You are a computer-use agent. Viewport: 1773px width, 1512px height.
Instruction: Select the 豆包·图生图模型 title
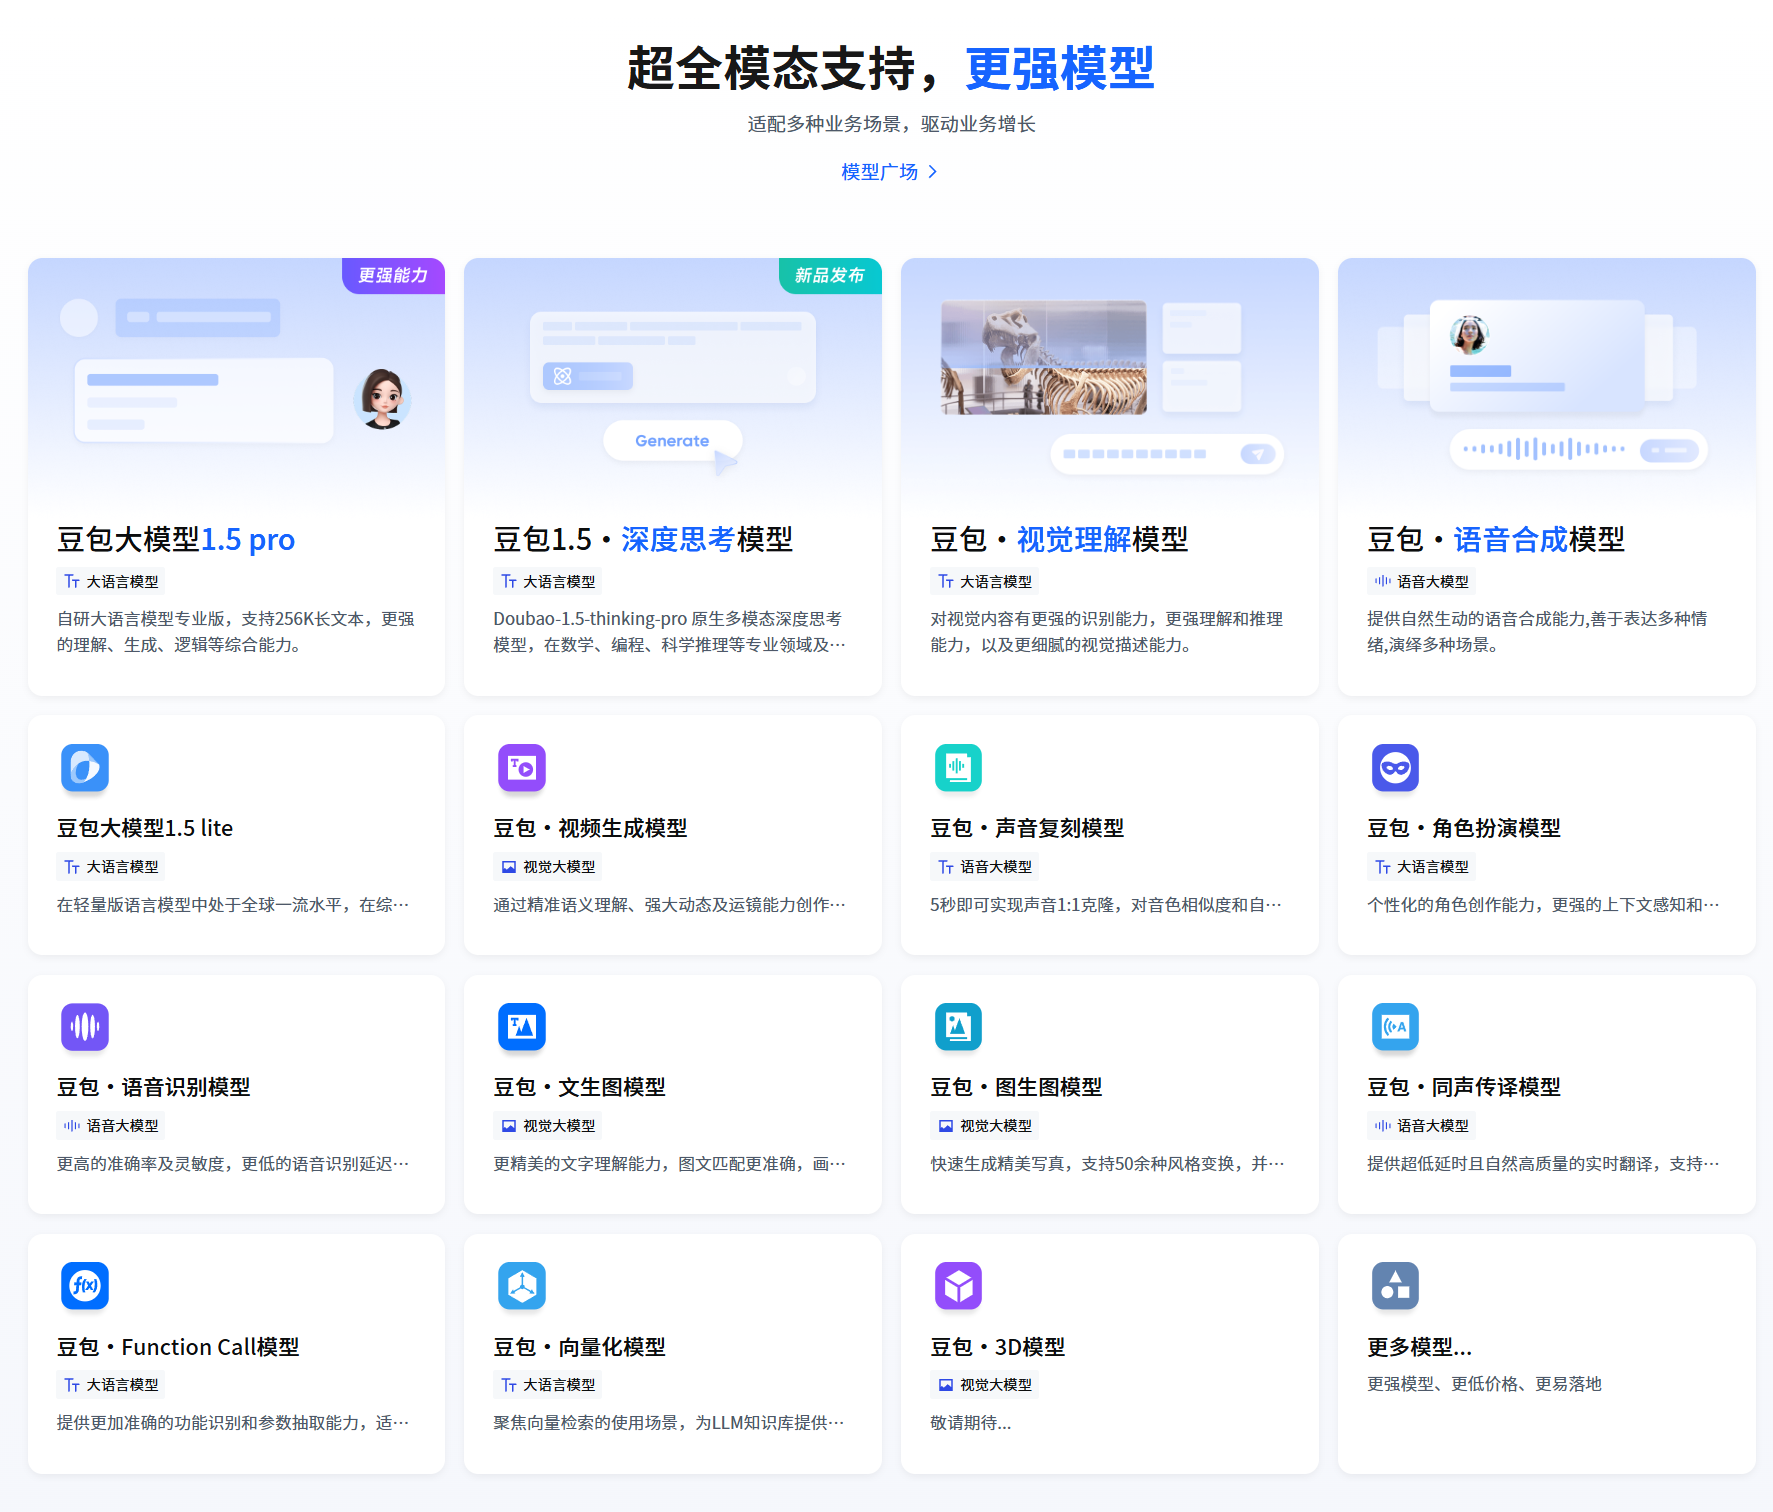[x=1016, y=1087]
